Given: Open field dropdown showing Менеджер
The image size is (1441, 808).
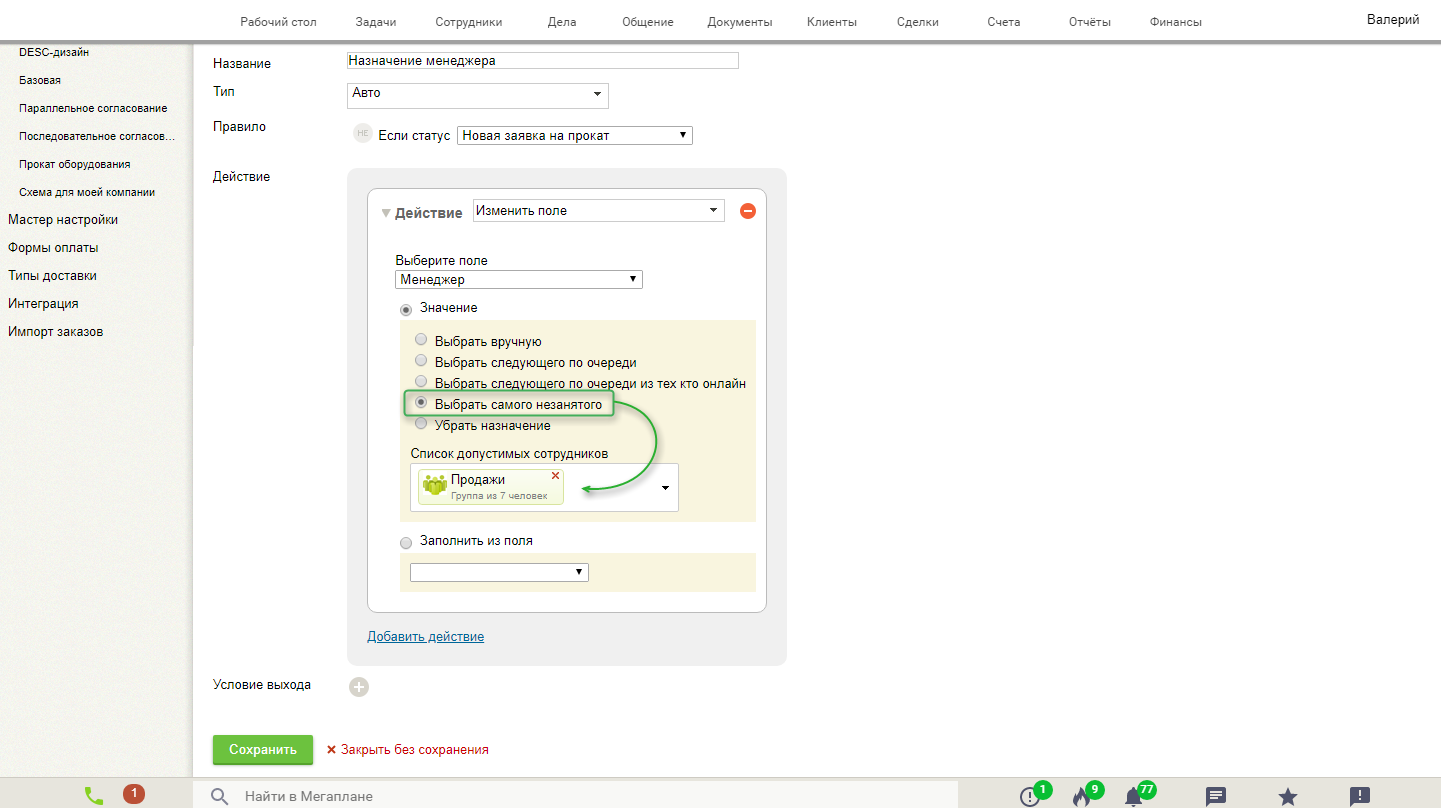Looking at the screenshot, I should click(519, 279).
